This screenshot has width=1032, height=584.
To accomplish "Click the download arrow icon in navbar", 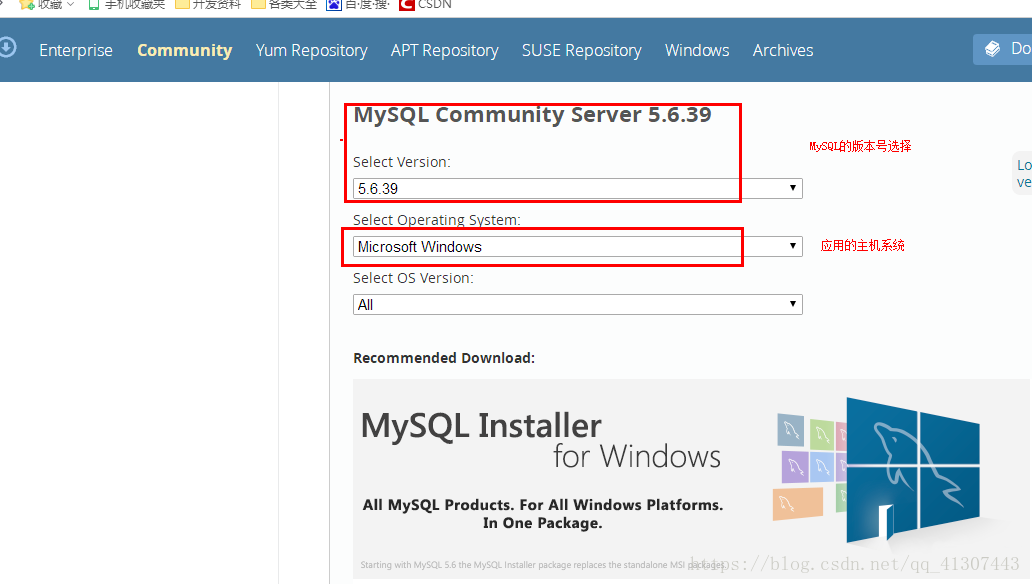I will pyautogui.click(x=7, y=48).
